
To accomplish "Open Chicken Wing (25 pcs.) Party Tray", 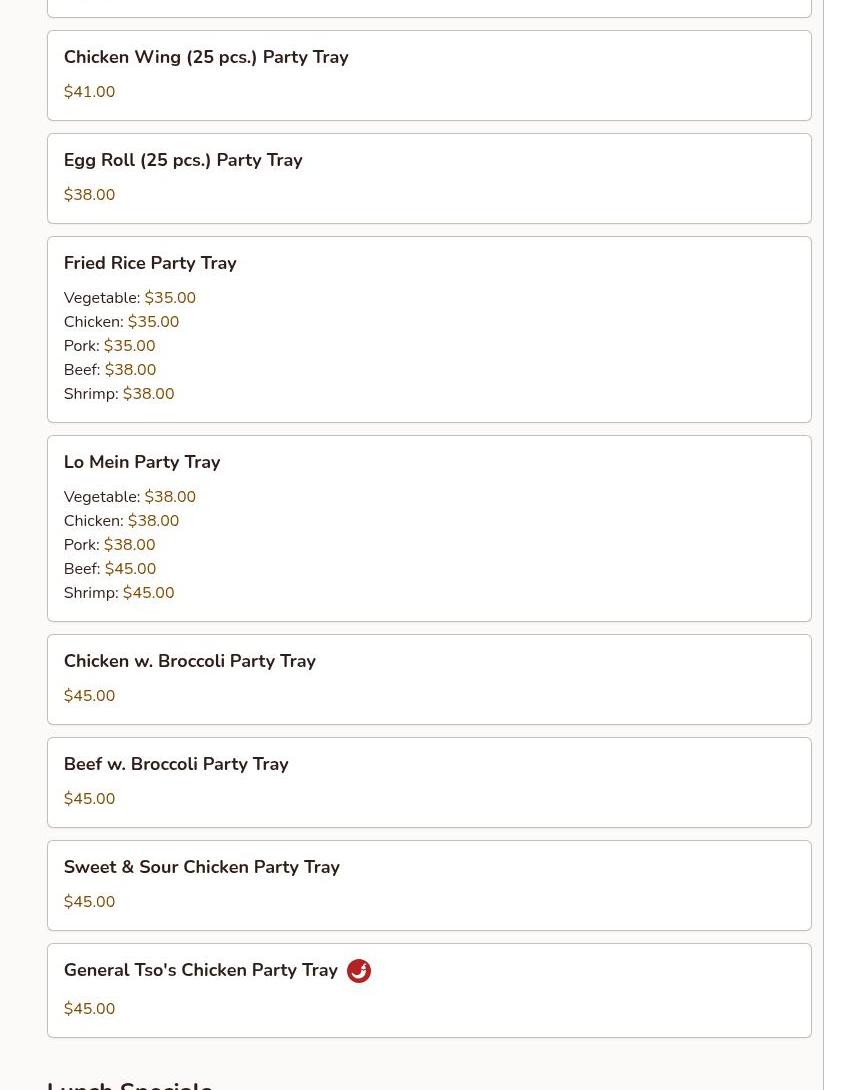I will pos(206,58).
